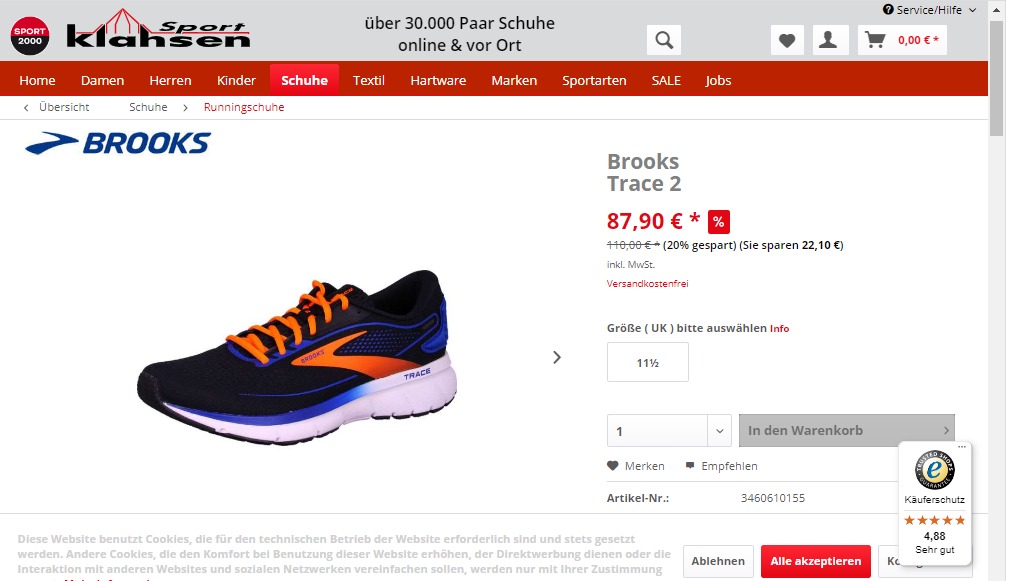The height and width of the screenshot is (581, 1010).
Task: Click the Ablehnen cookie button
Action: (718, 561)
